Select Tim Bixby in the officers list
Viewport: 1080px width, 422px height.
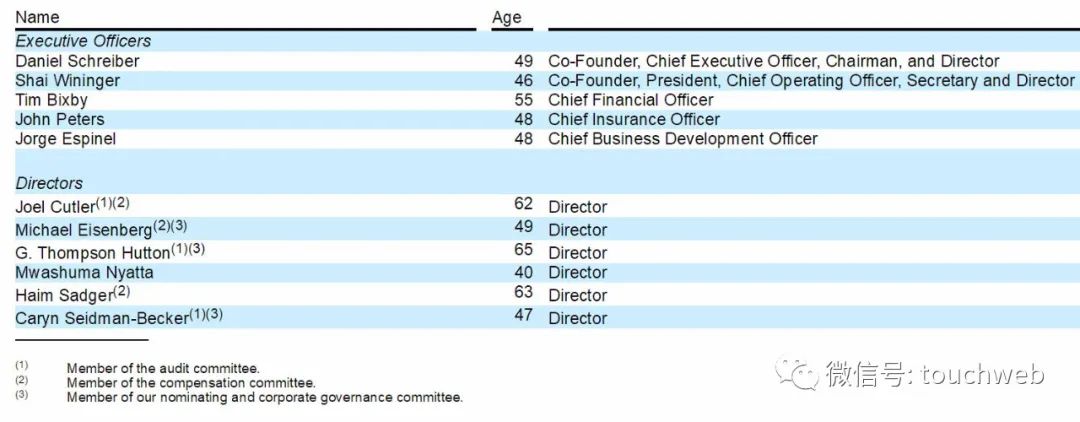(x=52, y=100)
